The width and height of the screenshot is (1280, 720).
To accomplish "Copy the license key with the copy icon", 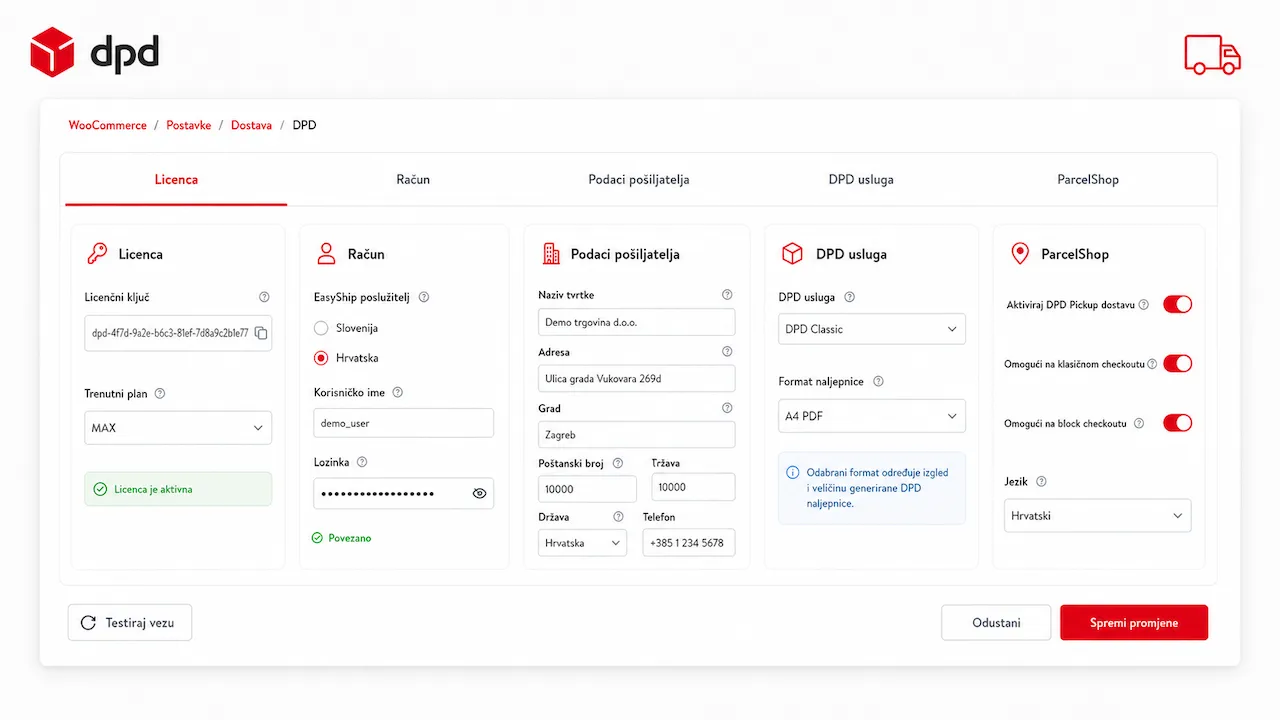I will pyautogui.click(x=261, y=333).
